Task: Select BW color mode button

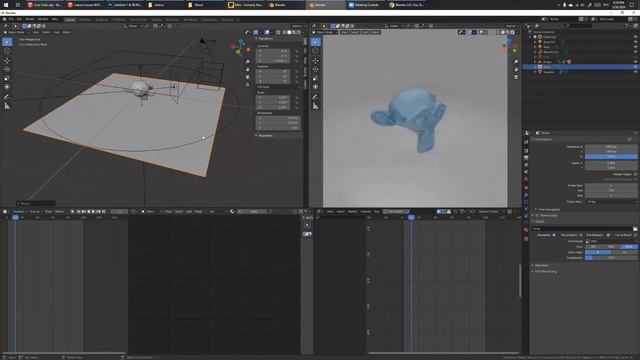Action: coord(594,247)
